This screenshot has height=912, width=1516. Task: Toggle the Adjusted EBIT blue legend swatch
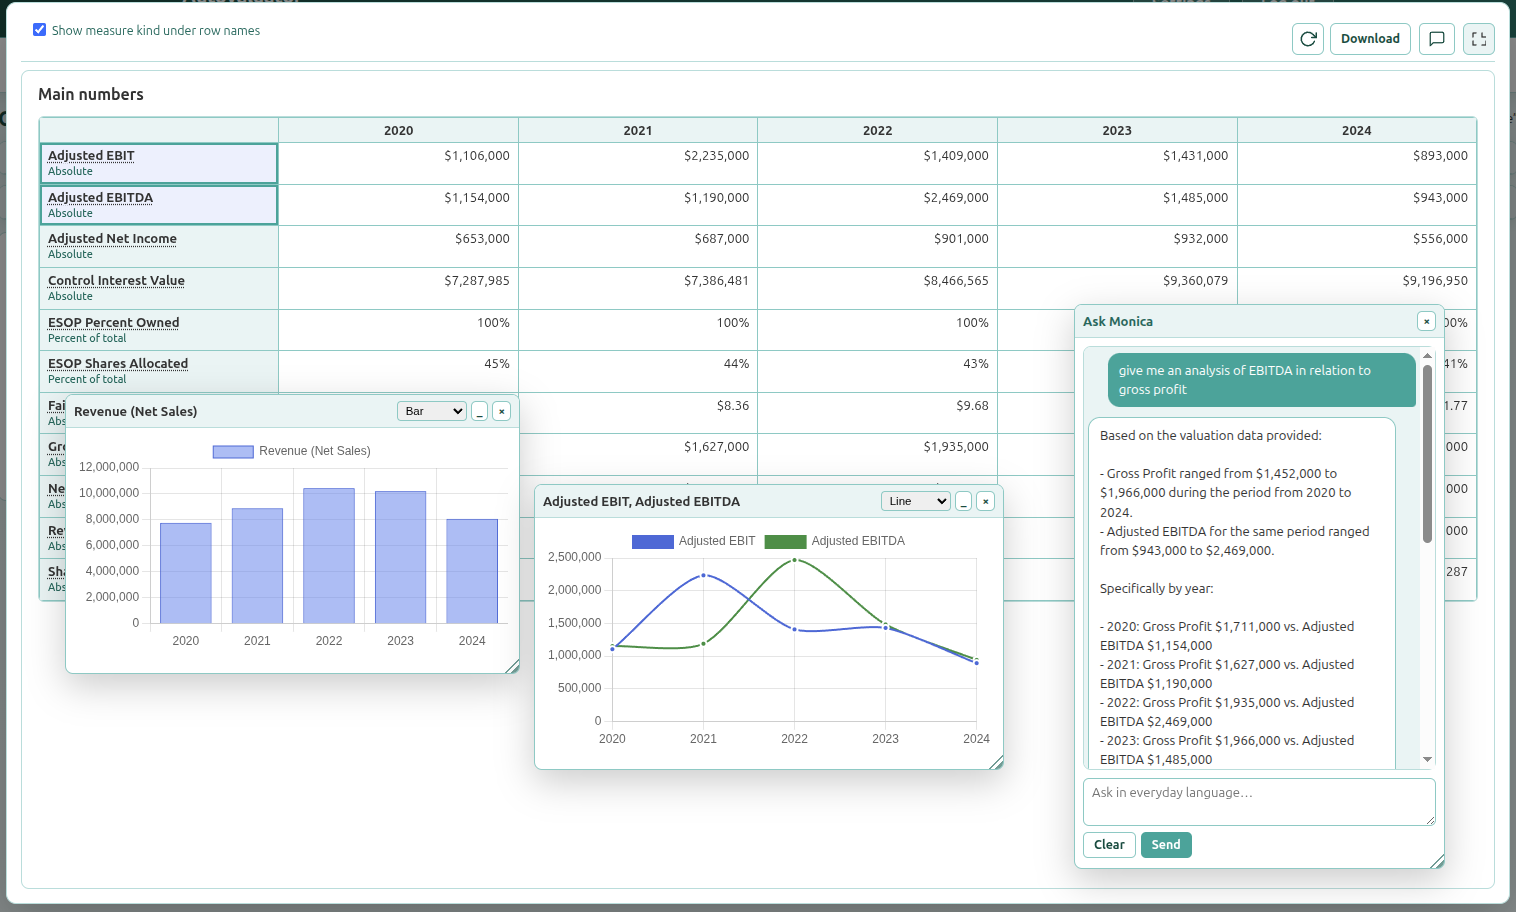tap(652, 541)
